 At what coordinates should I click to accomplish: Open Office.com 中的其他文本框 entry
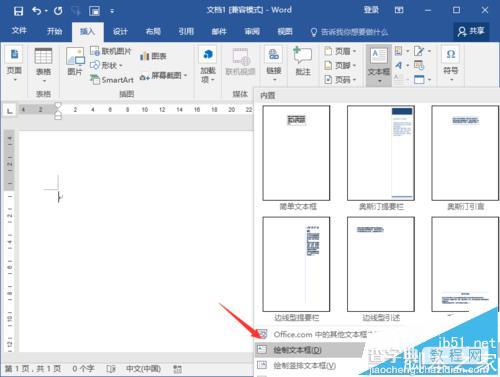pyautogui.click(x=320, y=334)
